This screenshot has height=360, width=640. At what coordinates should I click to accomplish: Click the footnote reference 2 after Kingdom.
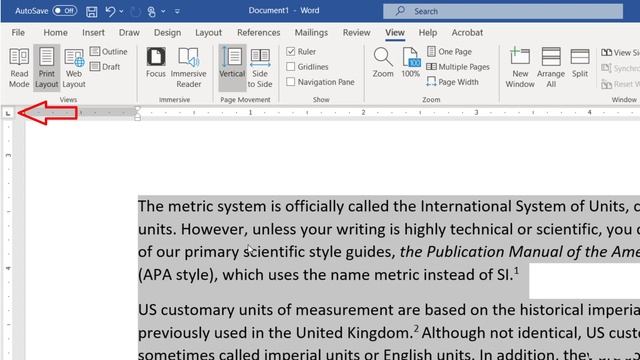[416, 328]
